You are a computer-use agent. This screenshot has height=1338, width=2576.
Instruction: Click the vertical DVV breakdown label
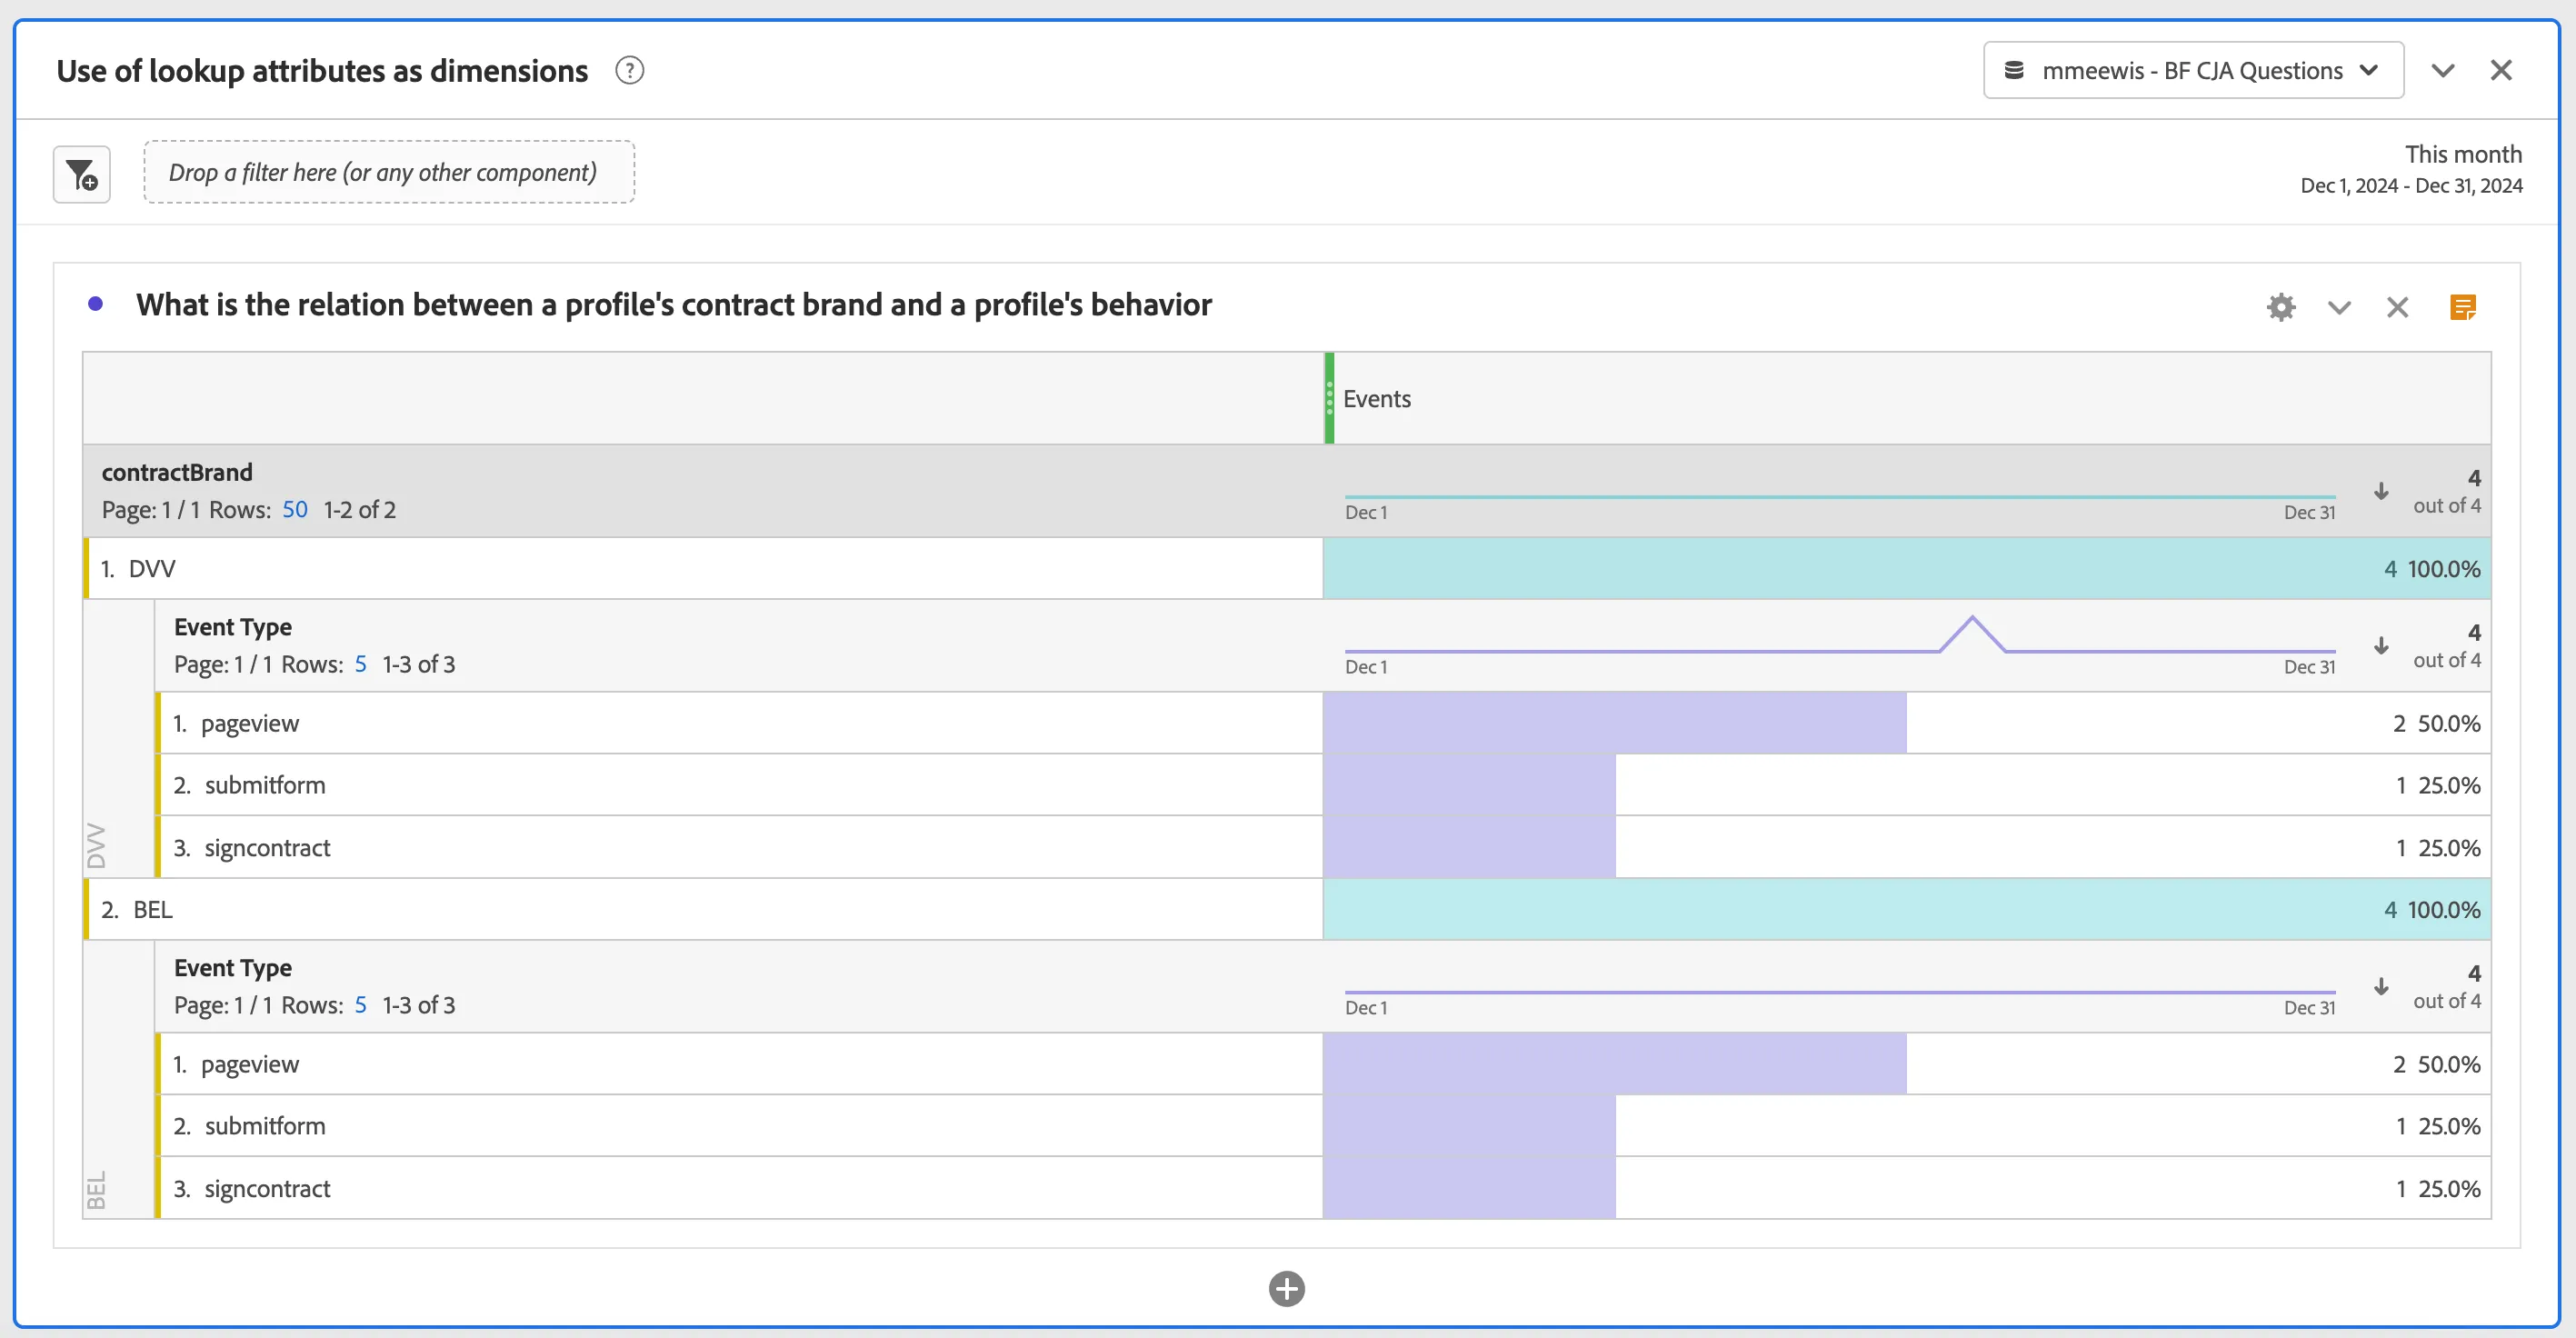[x=96, y=846]
